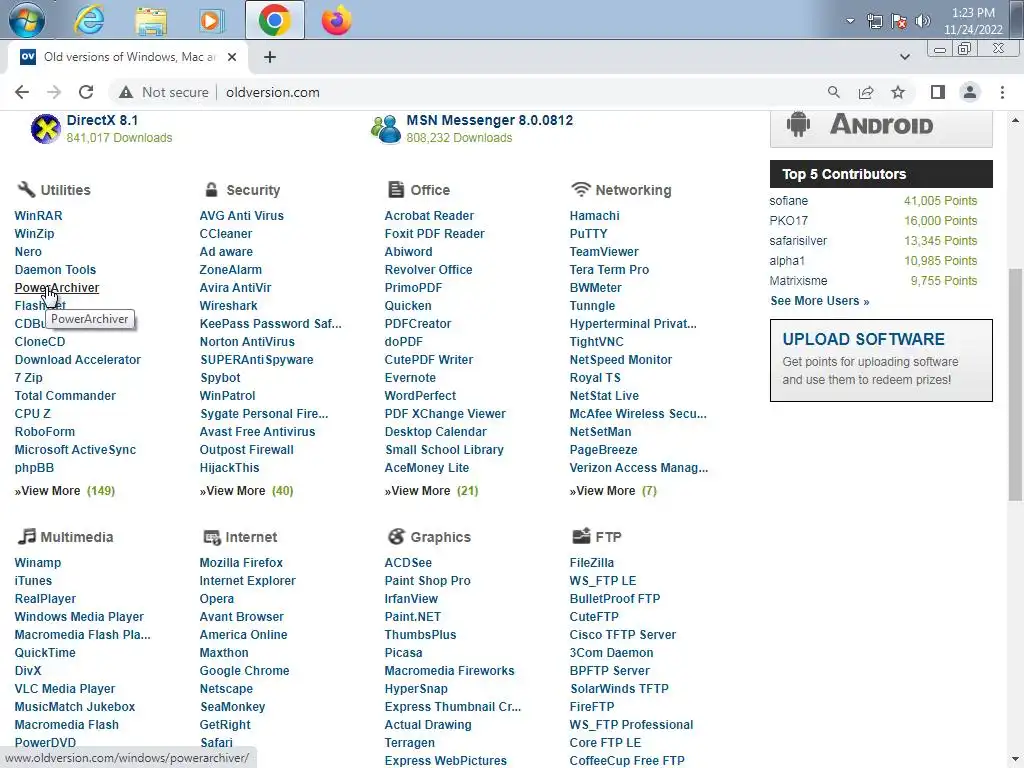Close the Old versions of Windows tab

pos(232,57)
